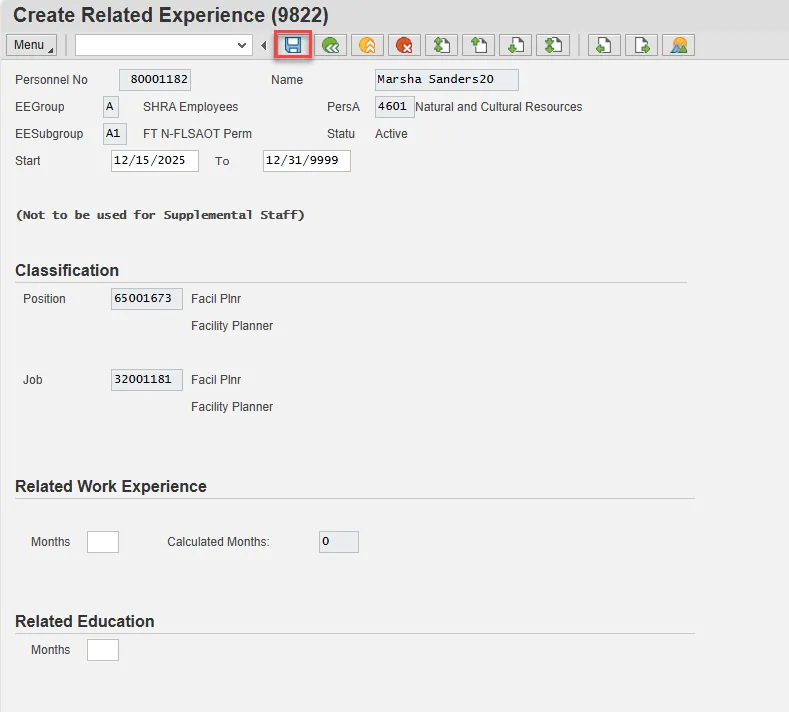
Task: Click the Next page toolbar icon
Action: click(516, 45)
